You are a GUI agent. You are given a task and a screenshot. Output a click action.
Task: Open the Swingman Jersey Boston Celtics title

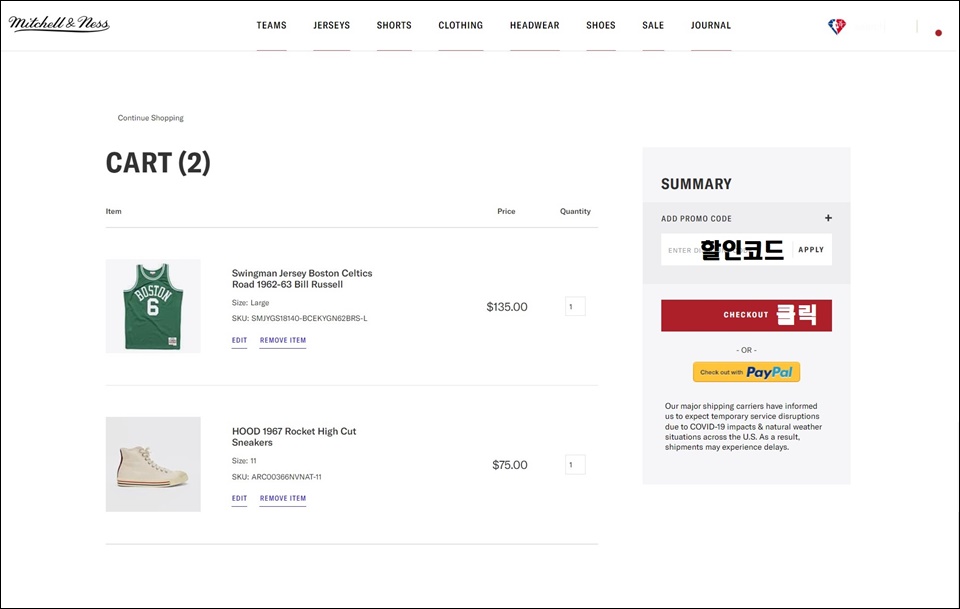coord(302,278)
